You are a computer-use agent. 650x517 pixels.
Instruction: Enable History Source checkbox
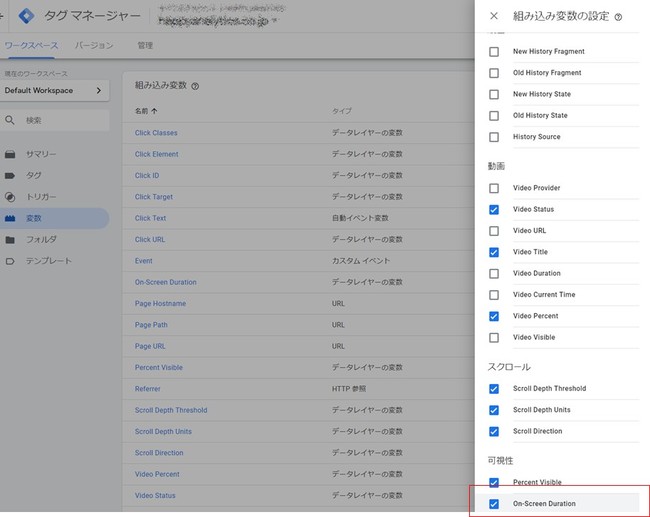click(494, 137)
